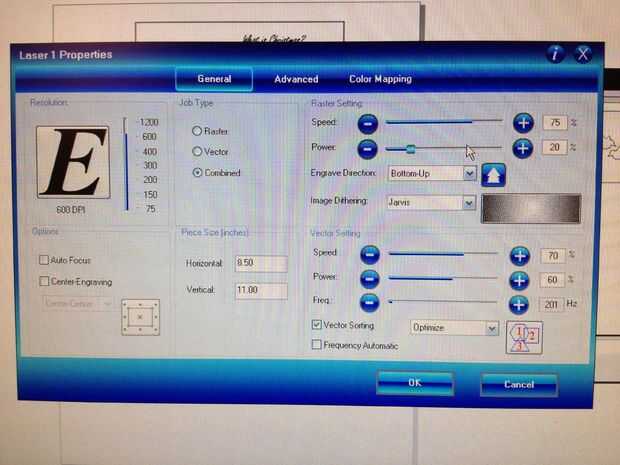Screen dimensions: 620x465
Task: Click the vector speed value field 70
Action: (x=553, y=256)
